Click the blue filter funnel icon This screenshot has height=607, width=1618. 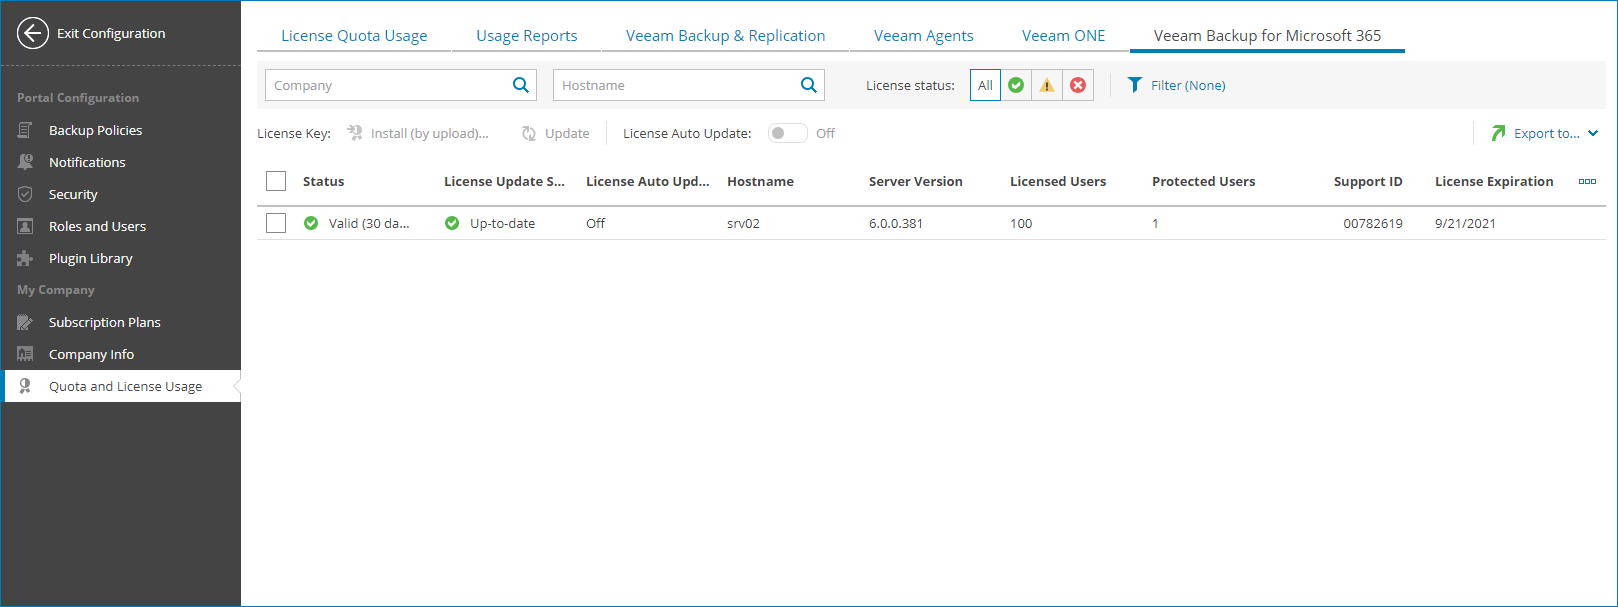point(1135,85)
